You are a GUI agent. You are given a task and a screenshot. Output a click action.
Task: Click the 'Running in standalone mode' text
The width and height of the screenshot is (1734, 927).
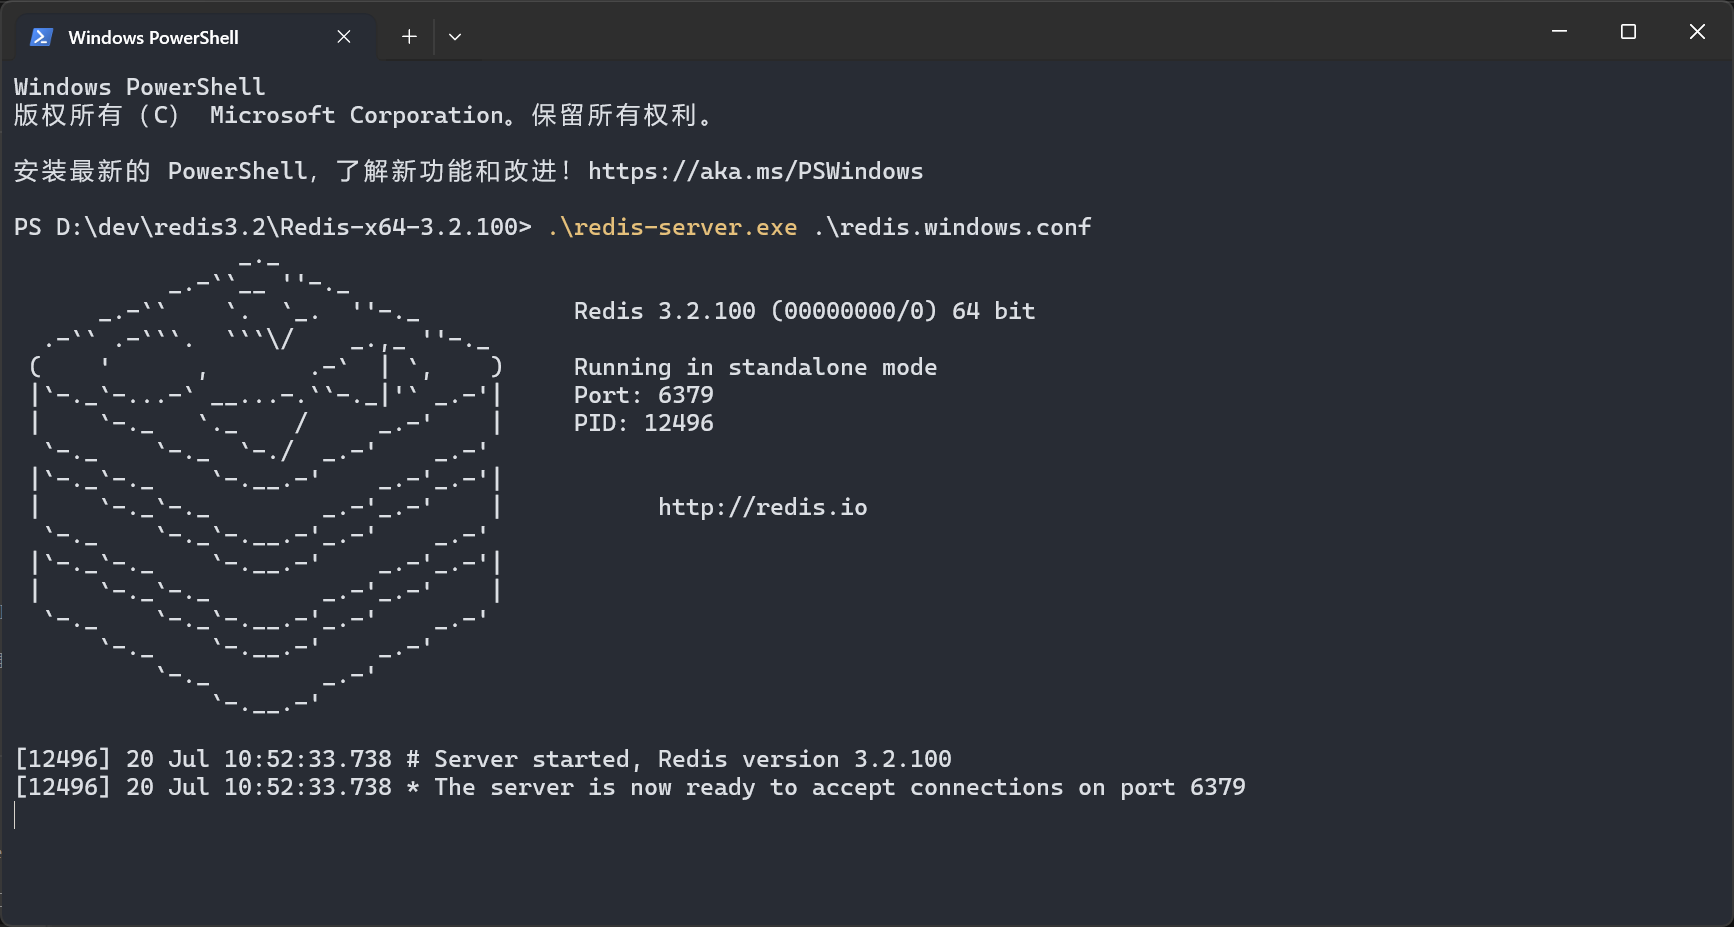755,367
